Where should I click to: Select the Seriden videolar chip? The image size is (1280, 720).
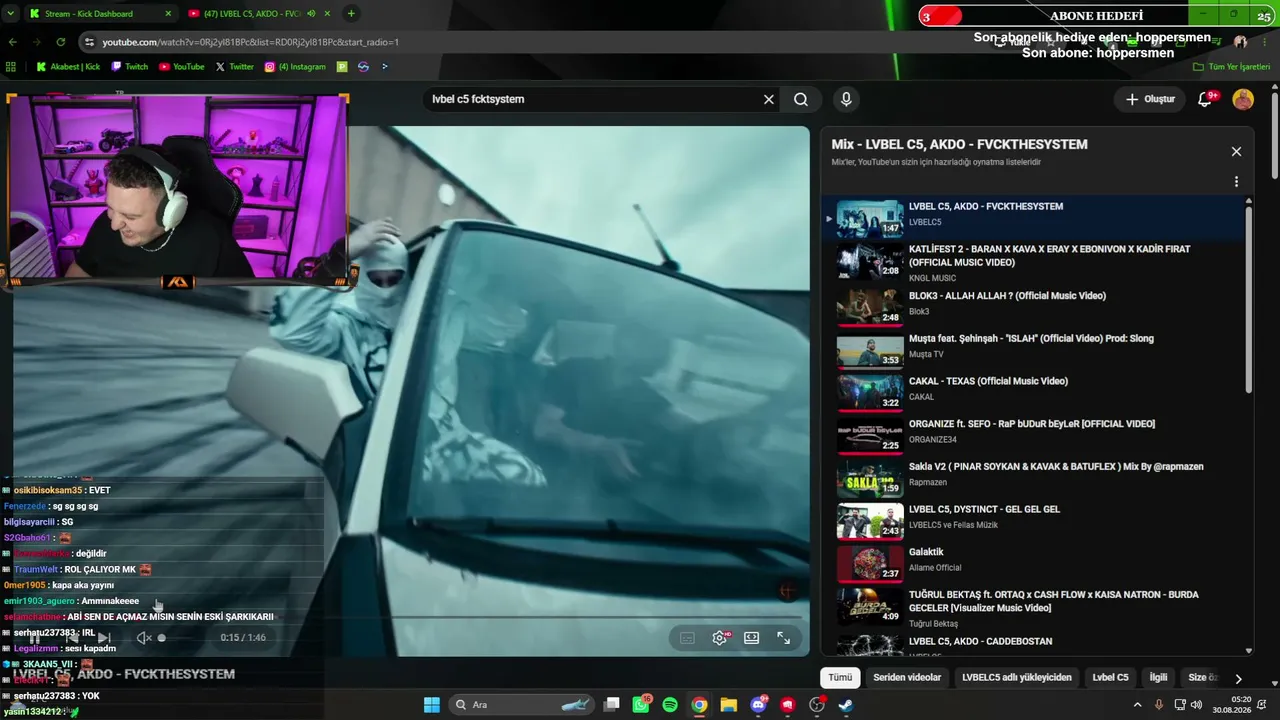[x=907, y=677]
